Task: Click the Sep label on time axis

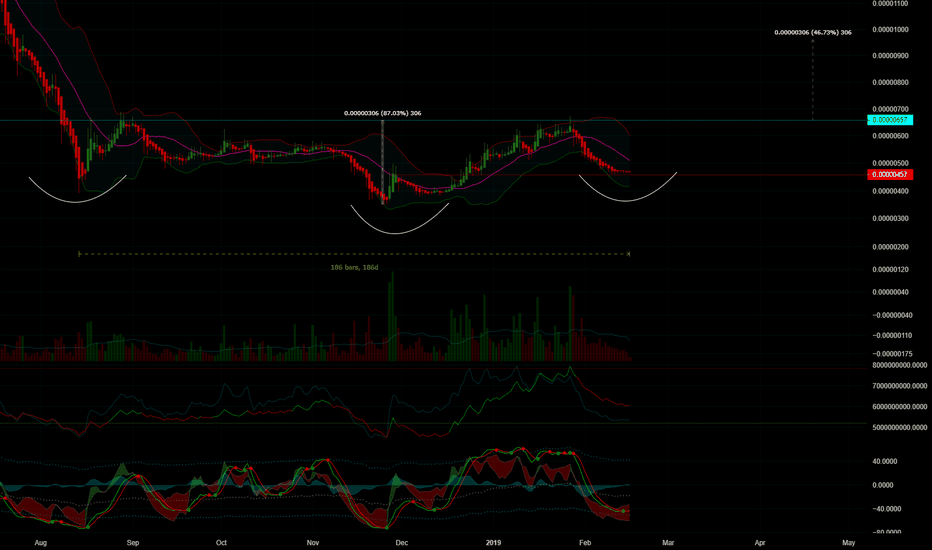Action: pyautogui.click(x=133, y=542)
